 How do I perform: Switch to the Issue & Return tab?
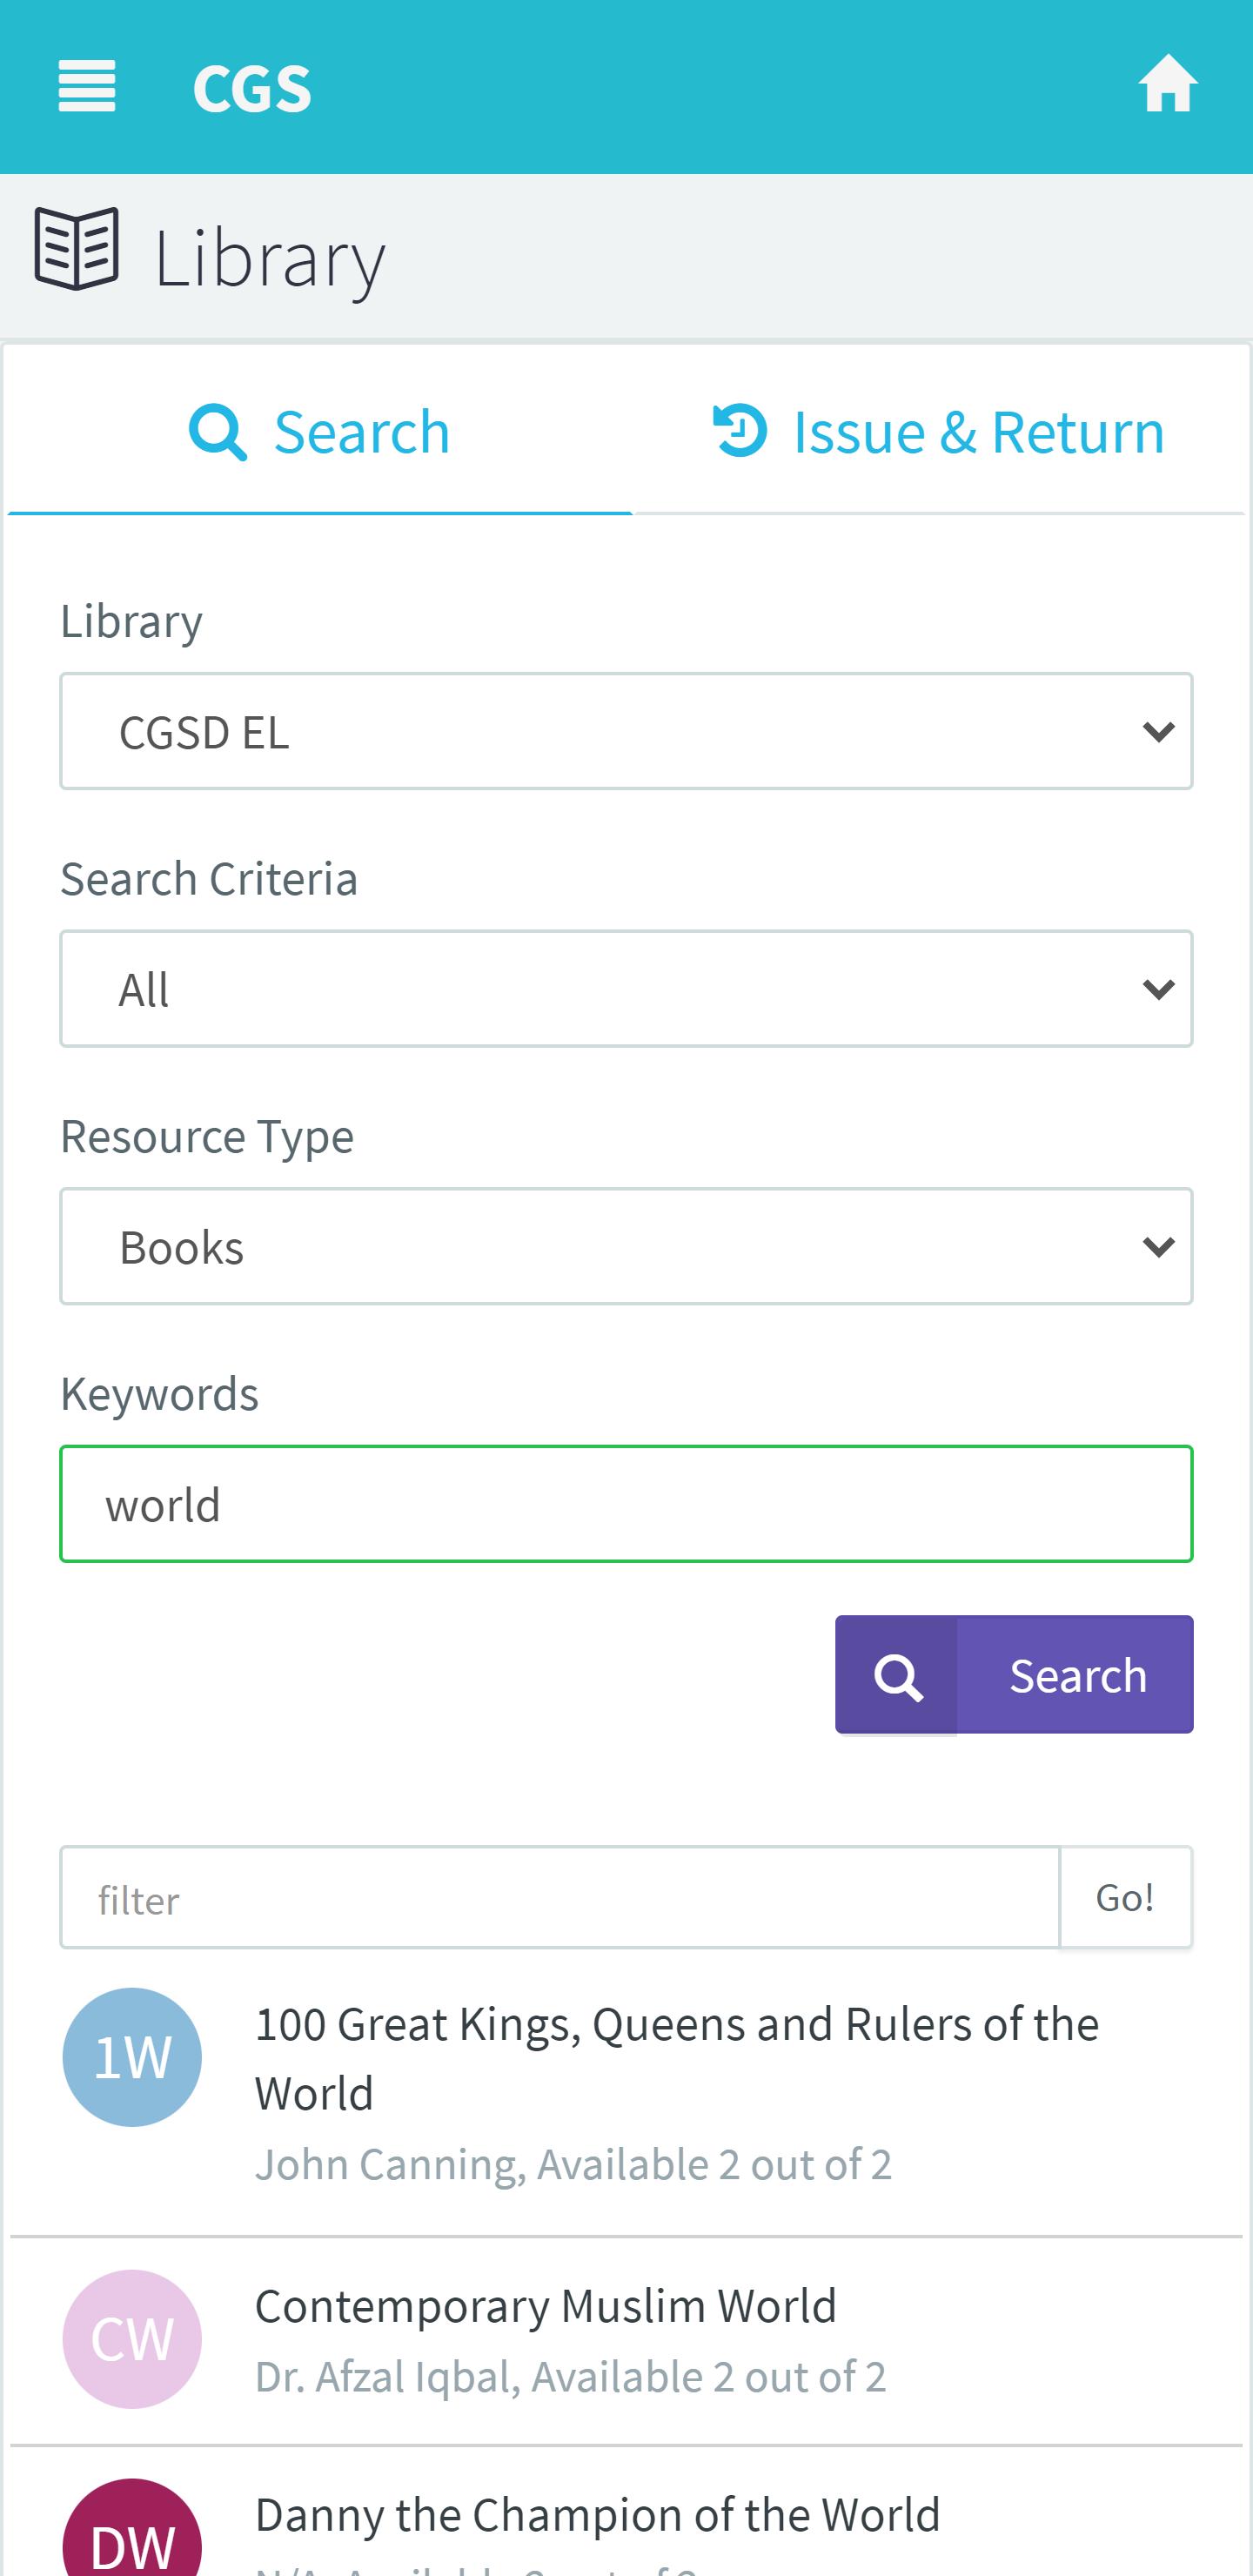click(x=939, y=433)
